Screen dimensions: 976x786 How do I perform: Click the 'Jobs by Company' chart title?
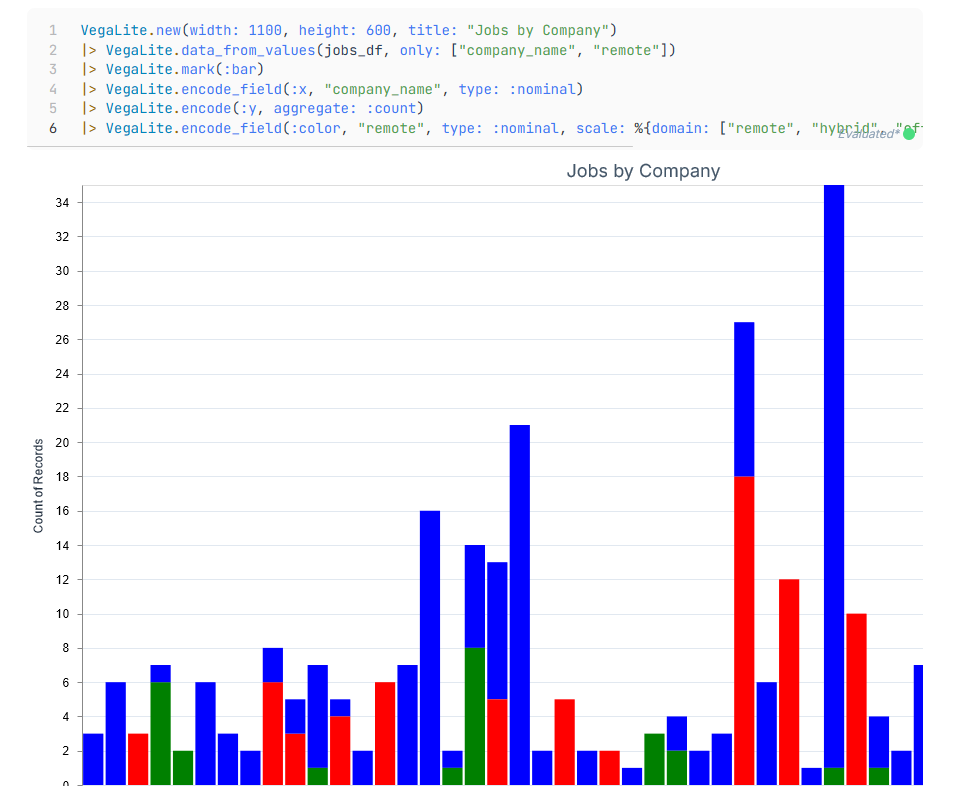pyautogui.click(x=643, y=171)
